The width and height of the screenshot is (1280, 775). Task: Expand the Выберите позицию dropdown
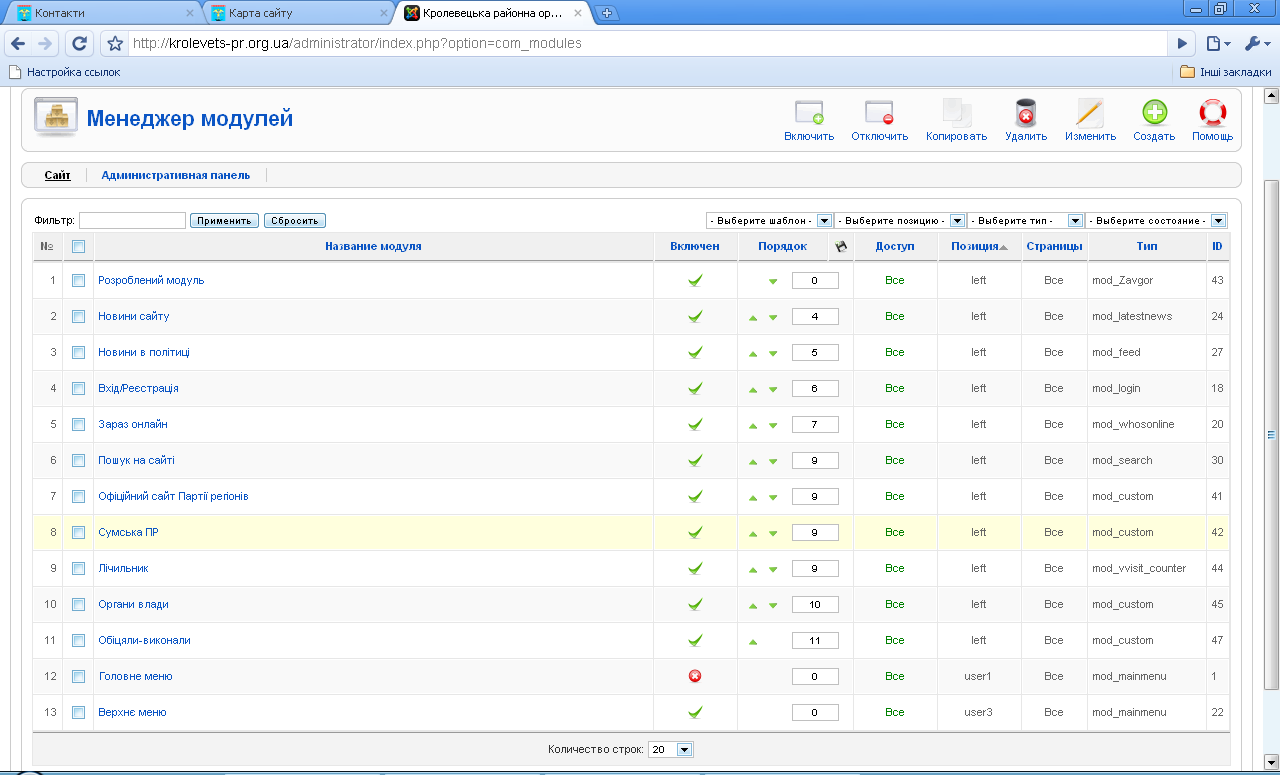pyautogui.click(x=956, y=221)
